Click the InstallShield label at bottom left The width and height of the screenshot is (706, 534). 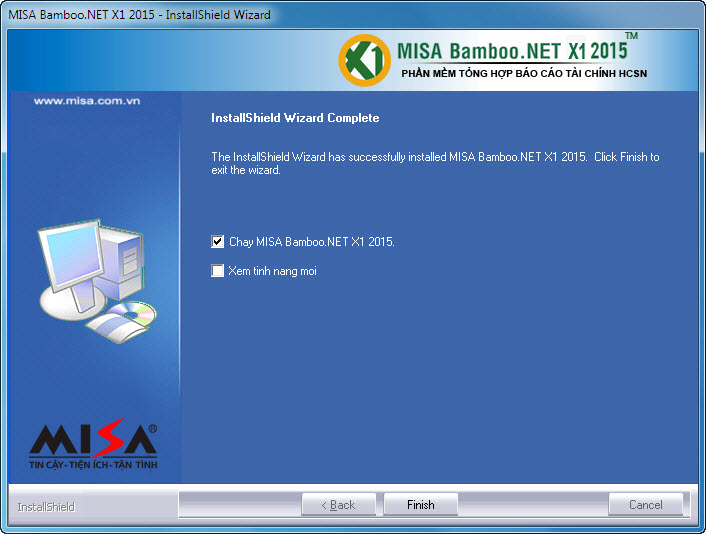[x=46, y=507]
